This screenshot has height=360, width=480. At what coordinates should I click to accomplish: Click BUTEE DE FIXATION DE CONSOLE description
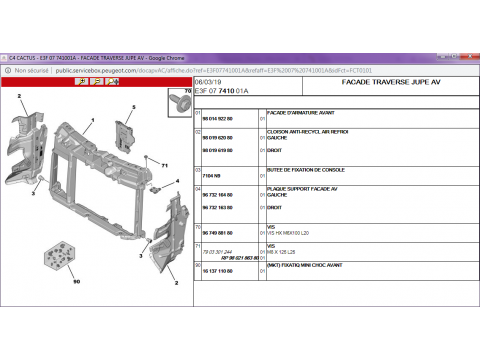(x=306, y=170)
